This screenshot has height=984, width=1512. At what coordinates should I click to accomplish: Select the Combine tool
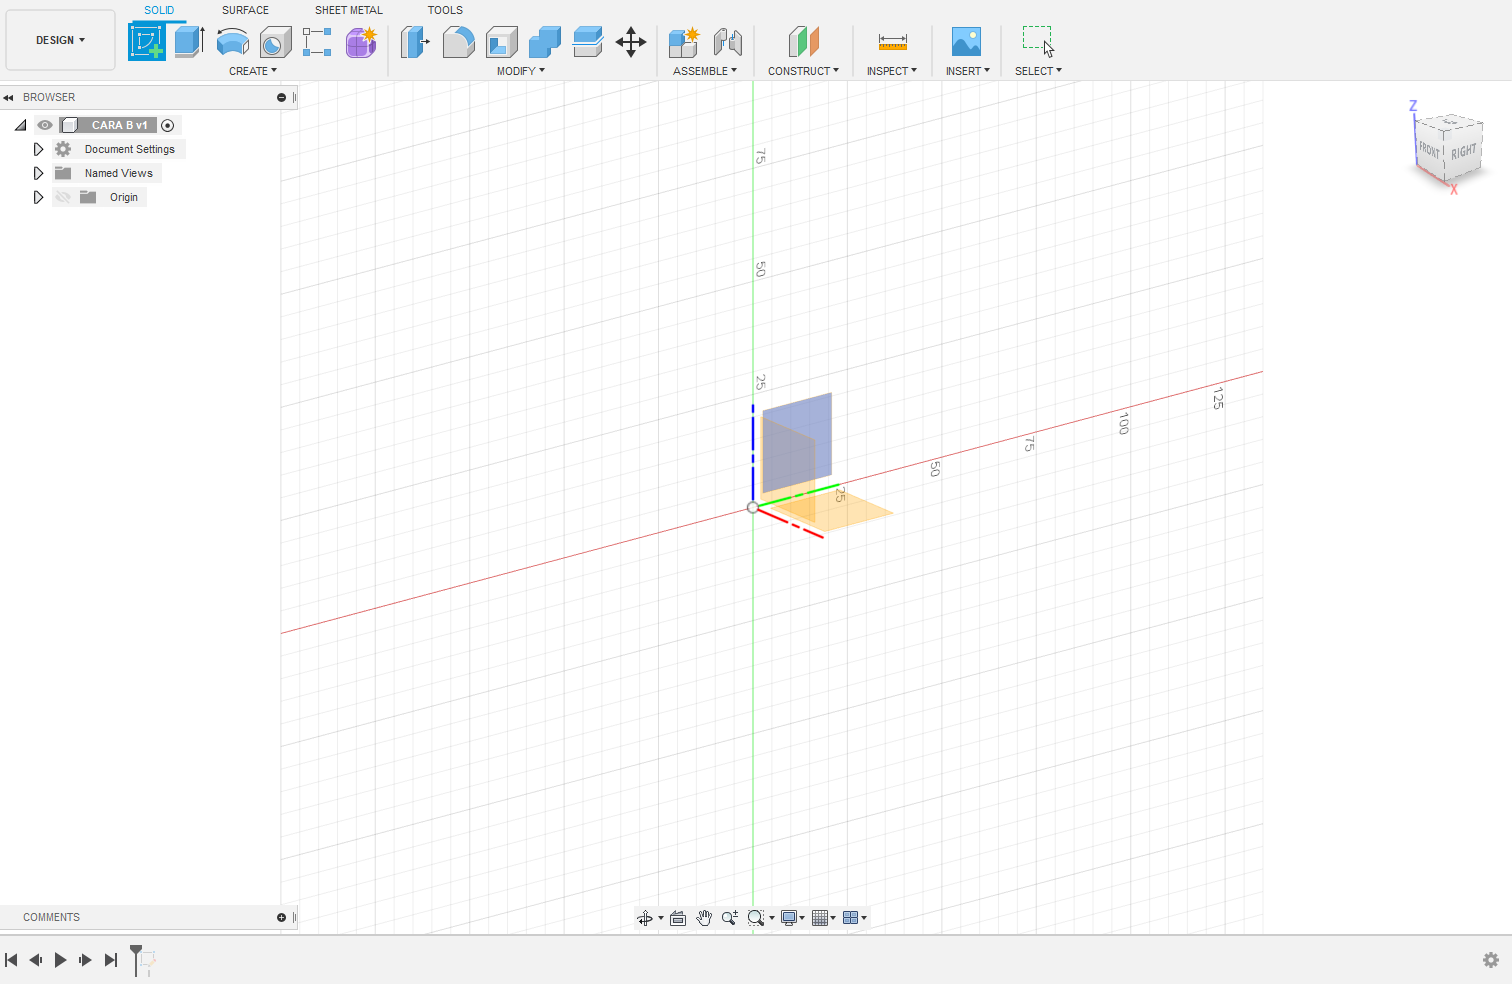tap(545, 42)
